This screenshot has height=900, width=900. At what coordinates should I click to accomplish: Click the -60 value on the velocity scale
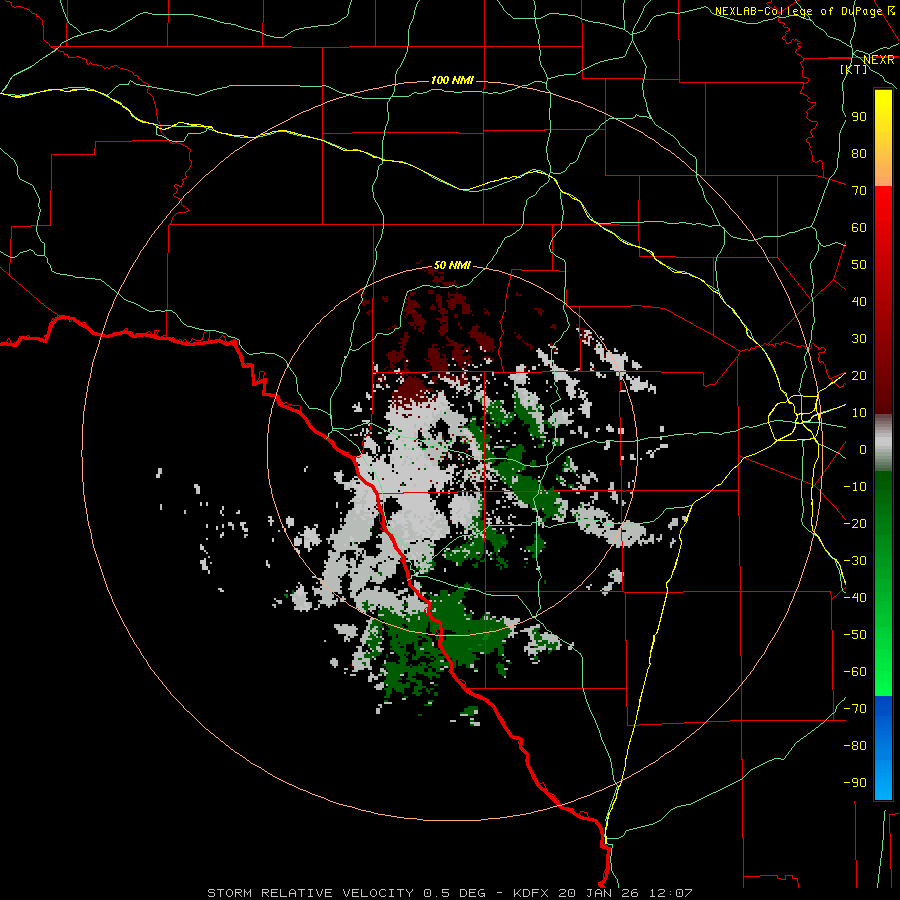855,672
